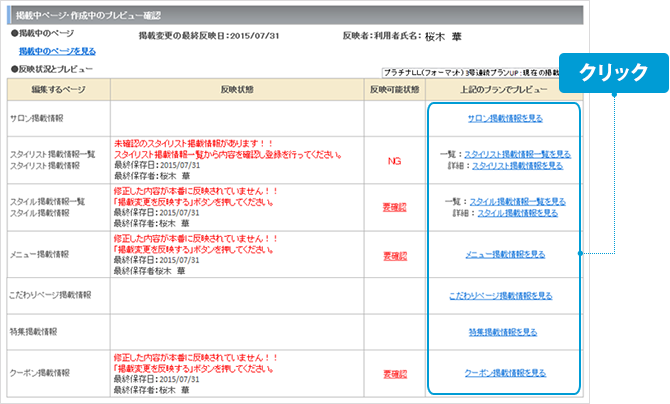Image resolution: width=670 pixels, height=404 pixels.
Task: Open スタイル掲載情報一覧を見る link
Action: (517, 202)
